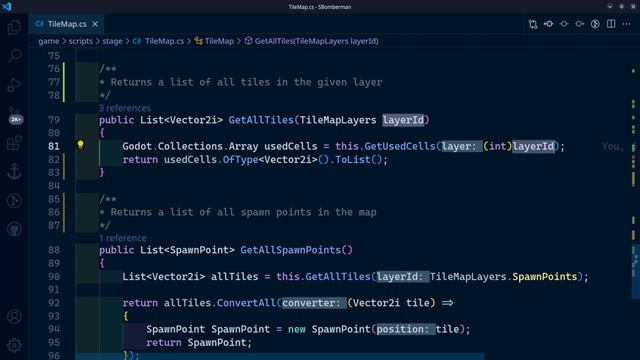Click 'List<Vector2i>' return type on line 79
640x360 pixels.
(x=181, y=120)
